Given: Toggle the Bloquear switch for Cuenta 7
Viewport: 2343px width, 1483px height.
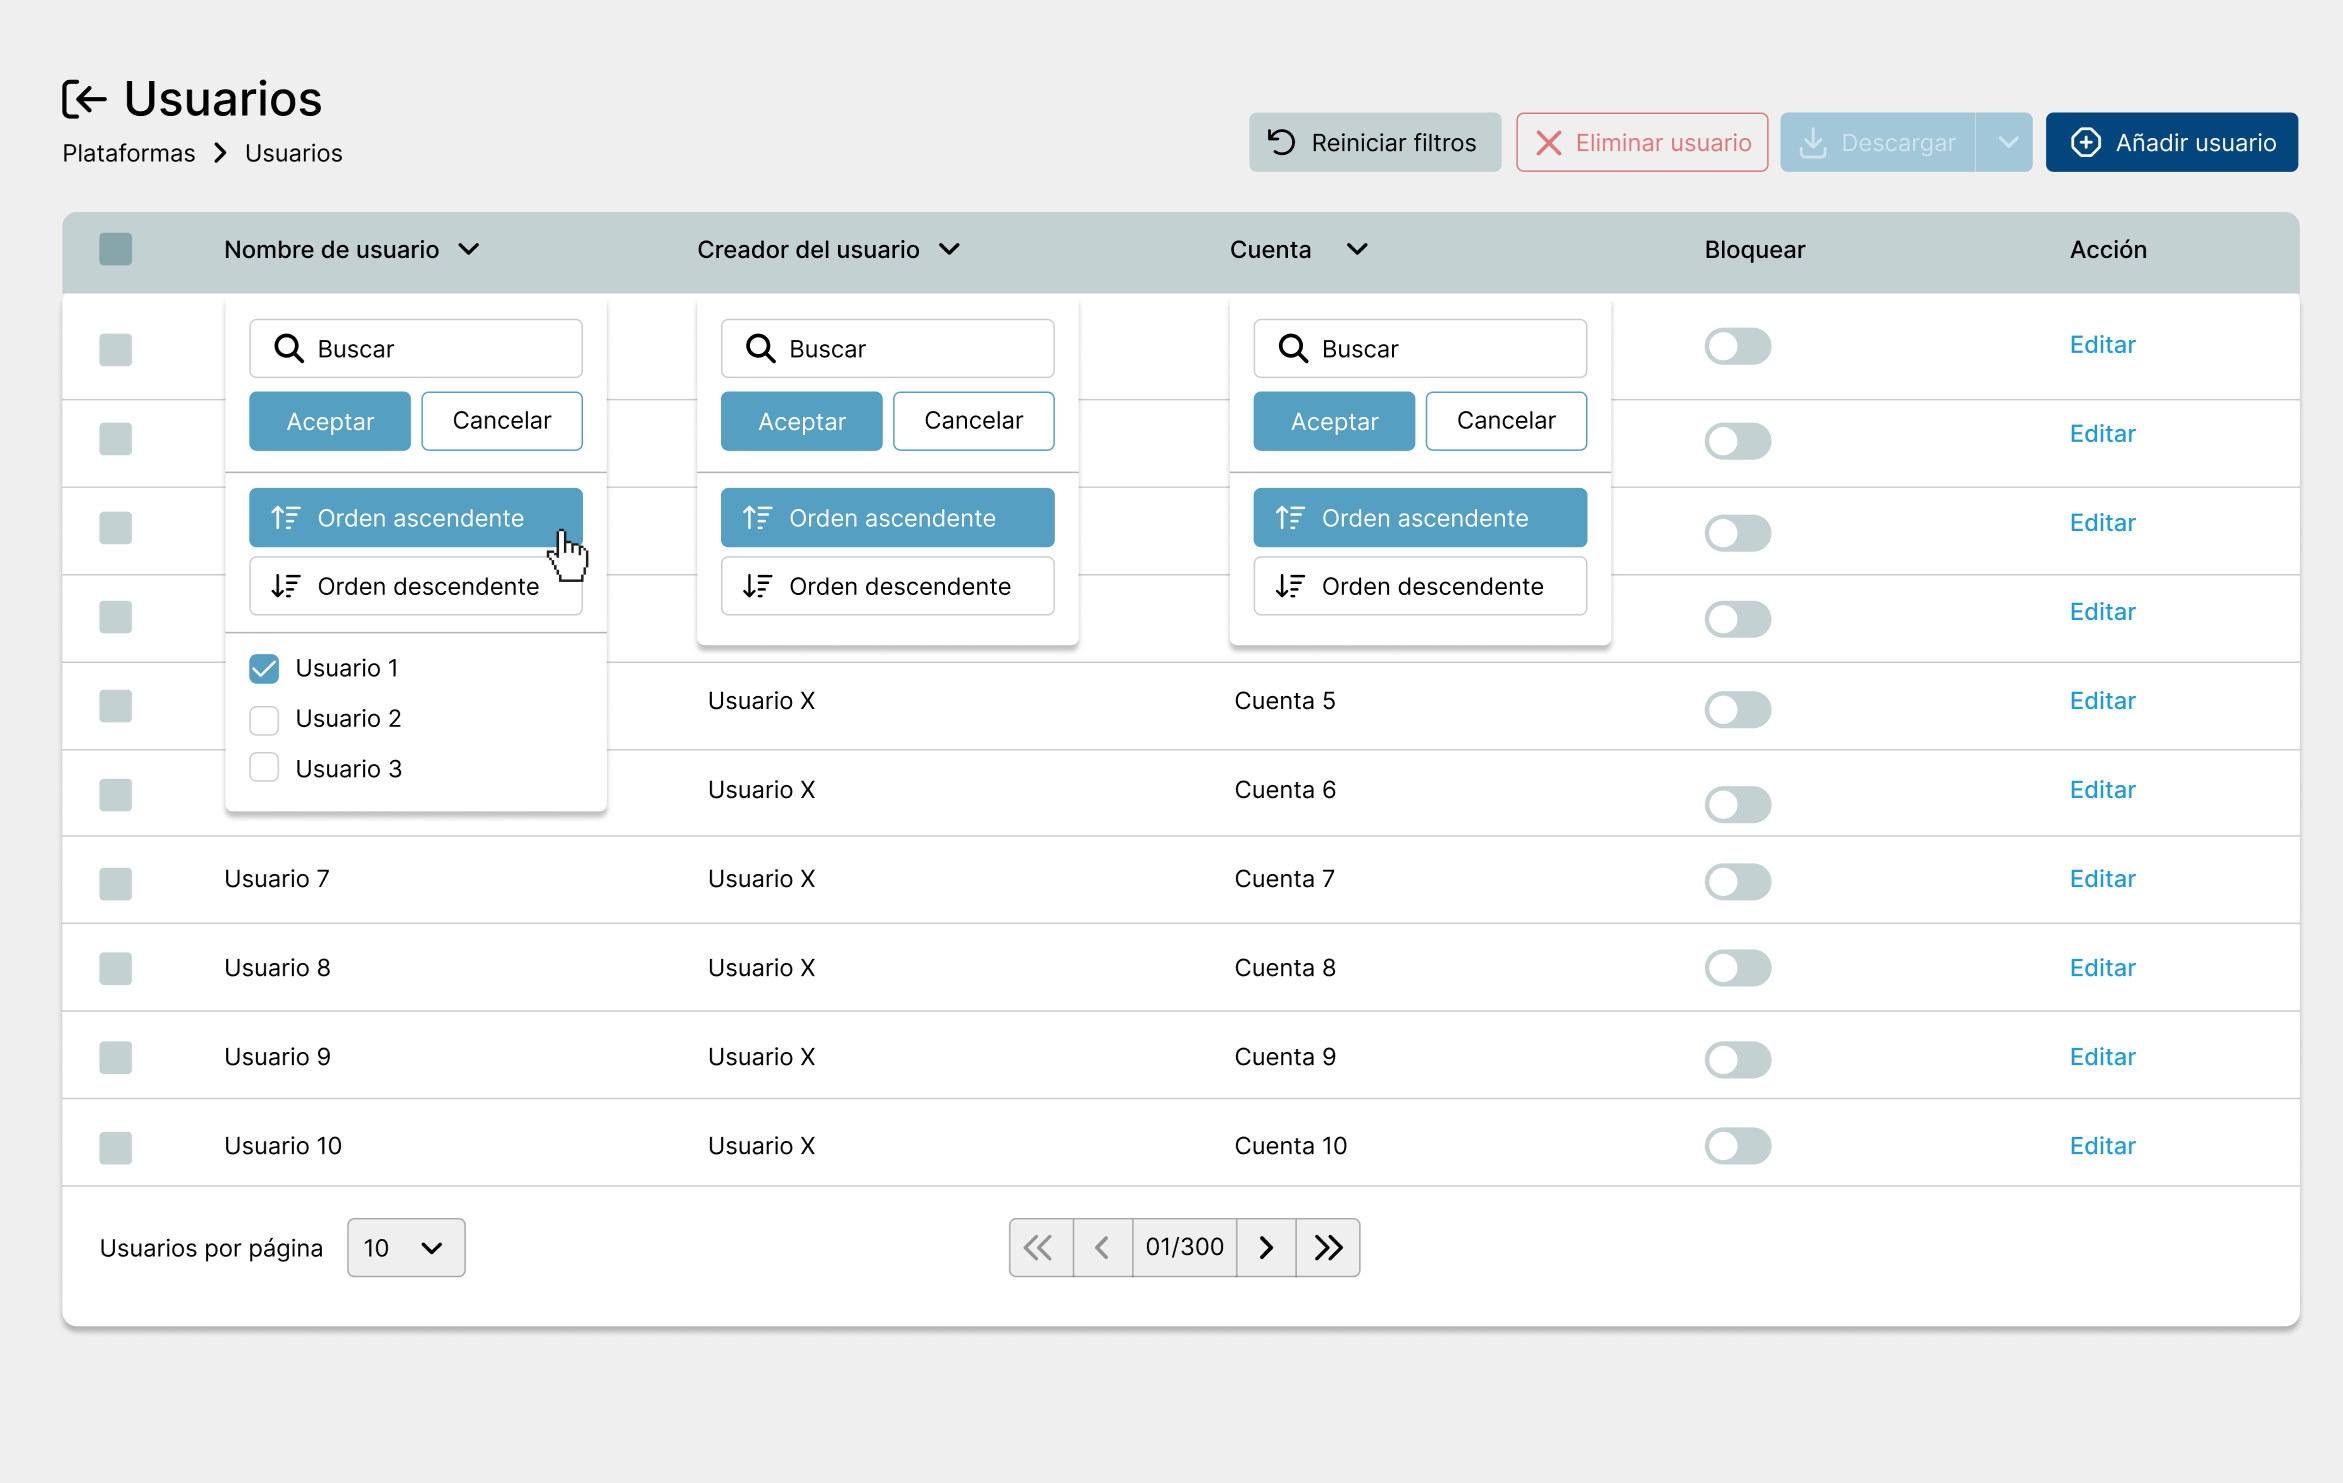Looking at the screenshot, I should tap(1737, 881).
